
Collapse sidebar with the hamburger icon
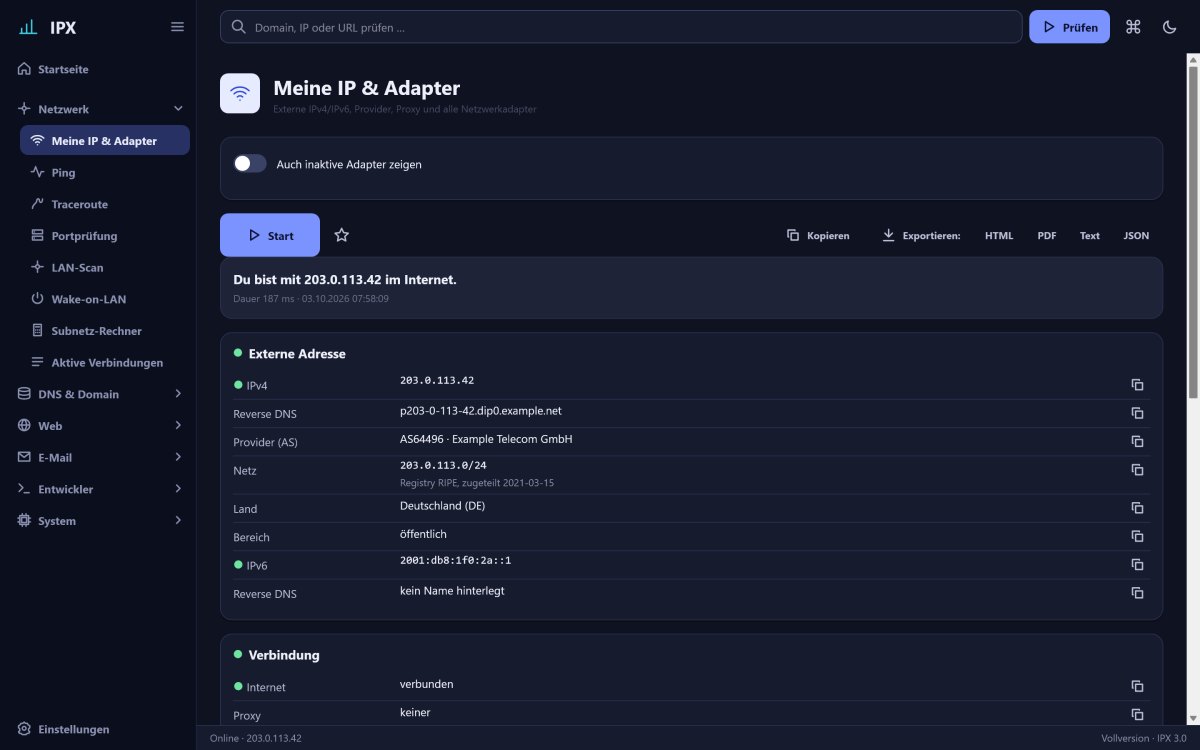pos(177,27)
